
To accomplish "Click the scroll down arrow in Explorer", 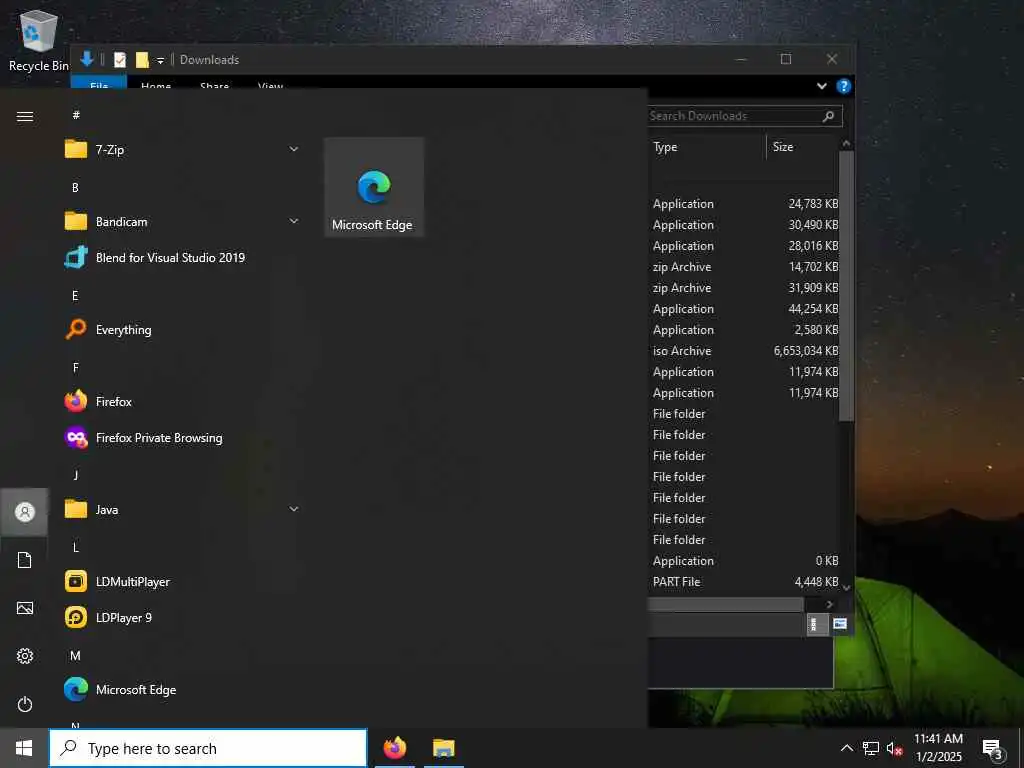I will coord(846,587).
